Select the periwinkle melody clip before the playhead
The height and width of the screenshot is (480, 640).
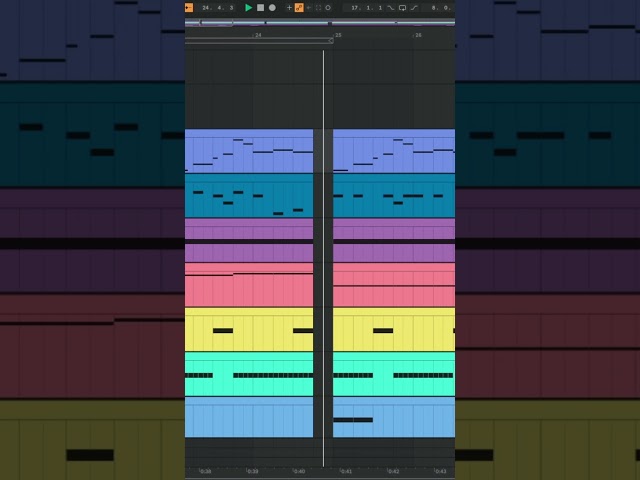[x=249, y=151]
